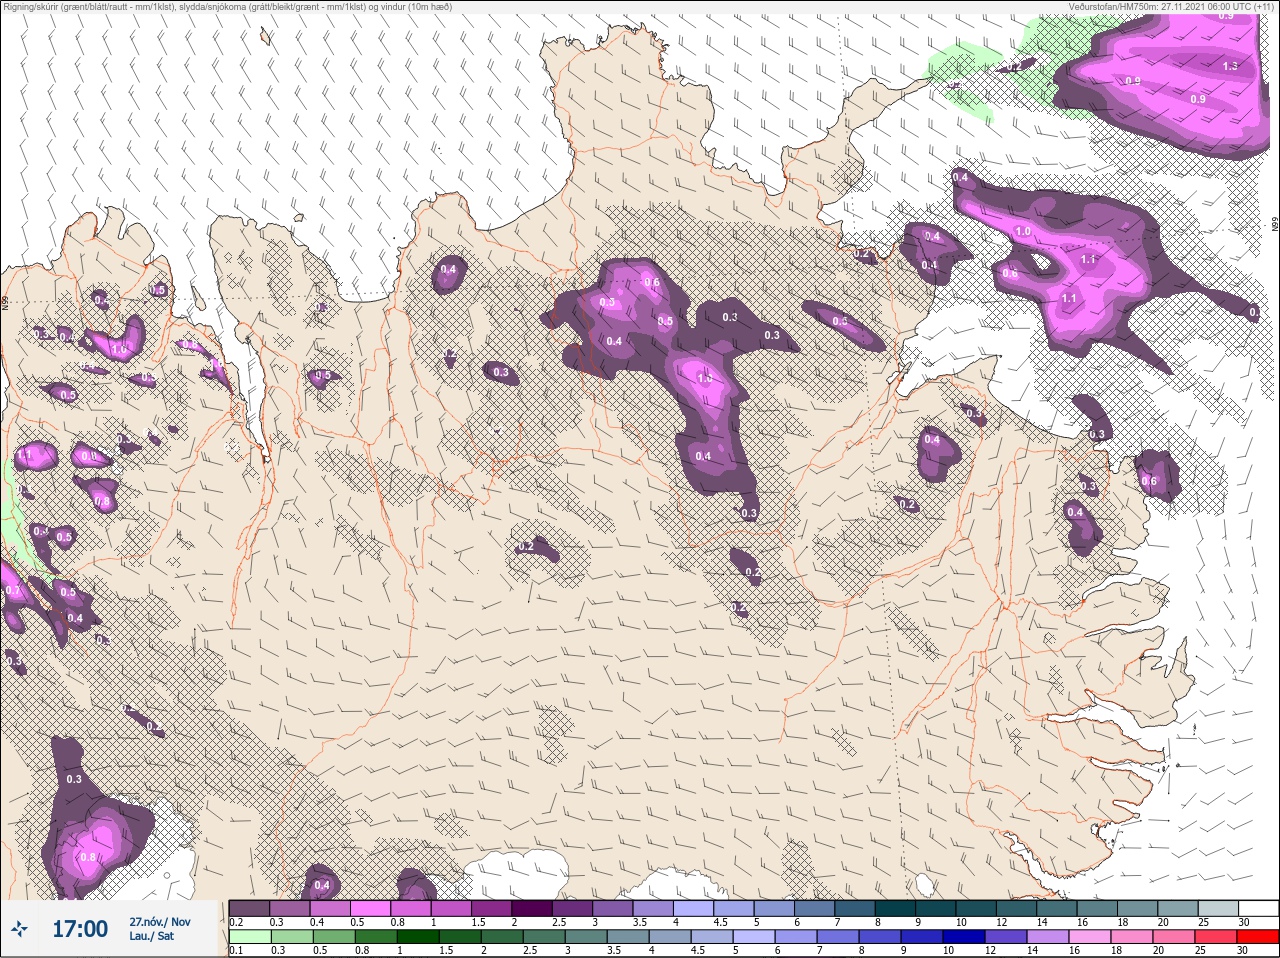Select upper legend swatch between 0.5 and 0.8
The image size is (1280, 958).
click(x=370, y=908)
